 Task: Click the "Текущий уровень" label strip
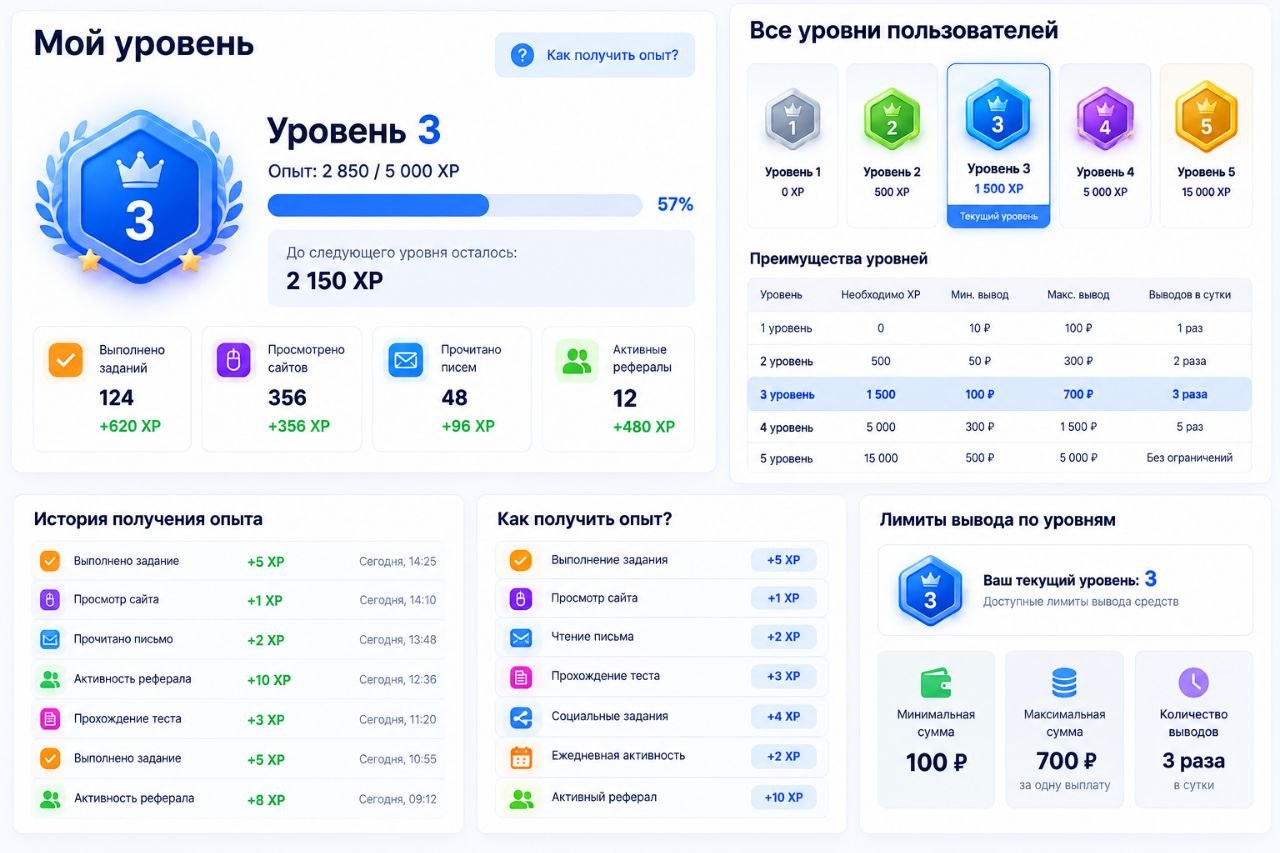tap(998, 216)
